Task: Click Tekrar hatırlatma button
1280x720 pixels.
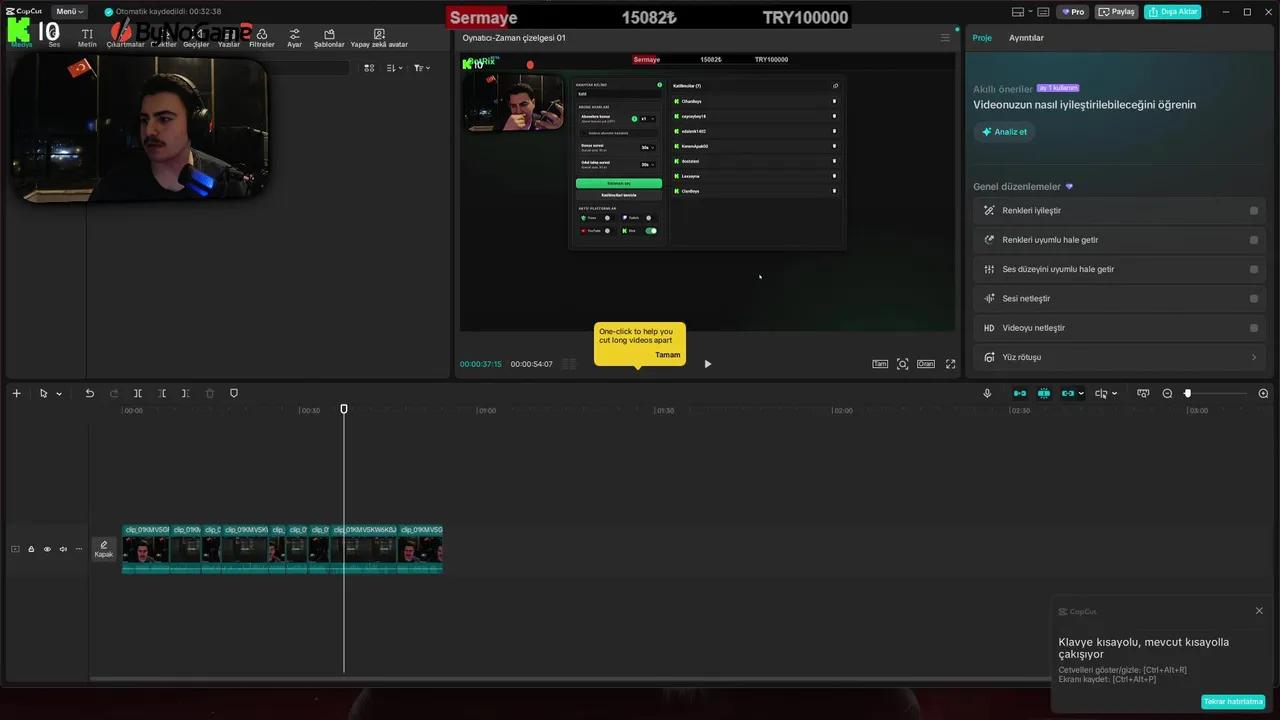Action: [x=1233, y=702]
